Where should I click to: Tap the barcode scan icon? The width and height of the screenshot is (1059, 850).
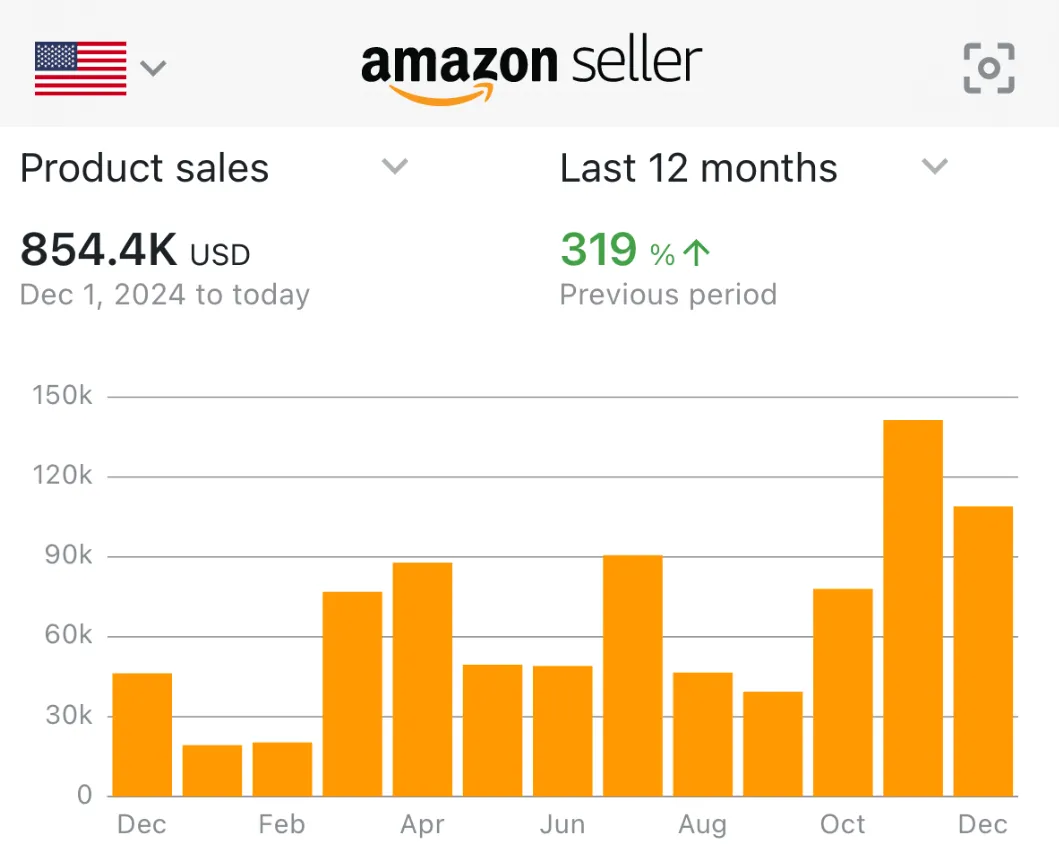coord(988,68)
